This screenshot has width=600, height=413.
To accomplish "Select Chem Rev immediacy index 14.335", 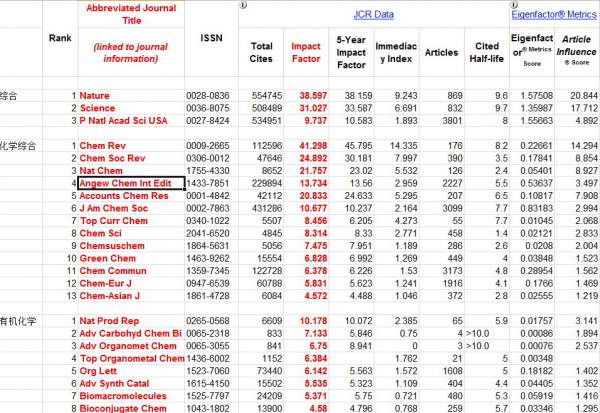I will [404, 146].
